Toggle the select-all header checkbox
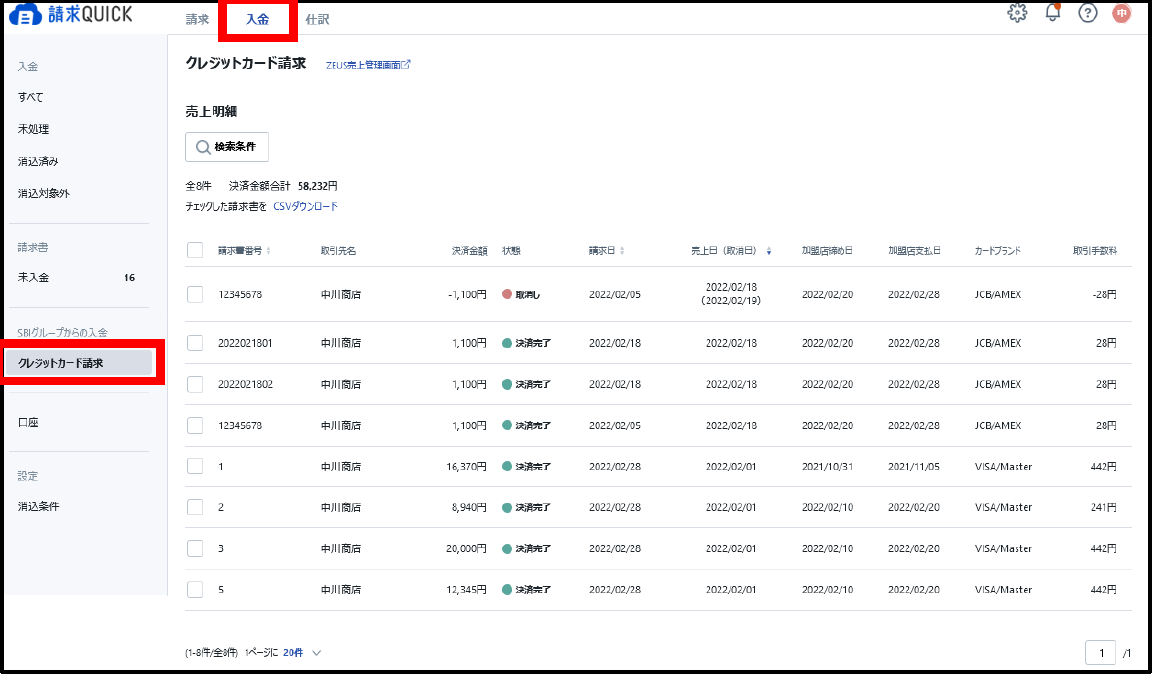This screenshot has width=1153, height=675. (195, 250)
